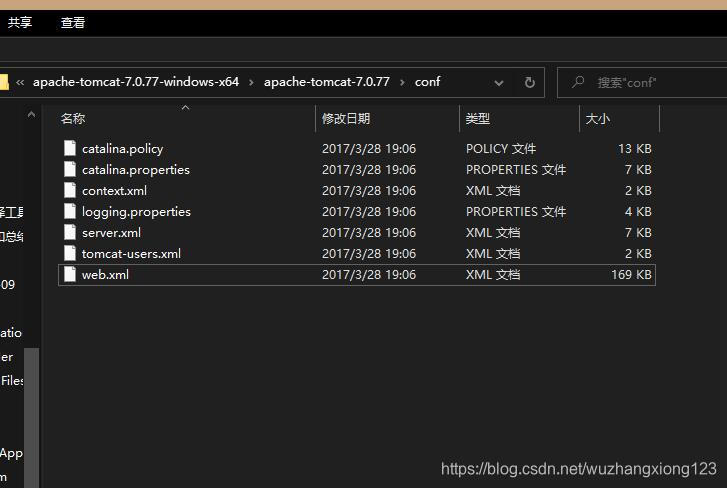
Task: Sort files by 名称 column
Action: (x=73, y=119)
